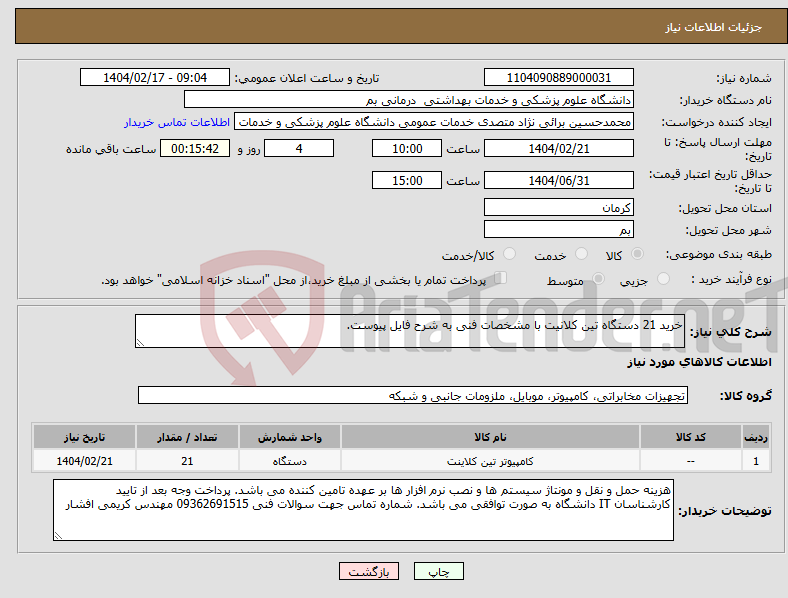Image resolution: width=788 pixels, height=598 pixels.
Task: Click the price validity time field 15:00
Action: click(x=407, y=180)
